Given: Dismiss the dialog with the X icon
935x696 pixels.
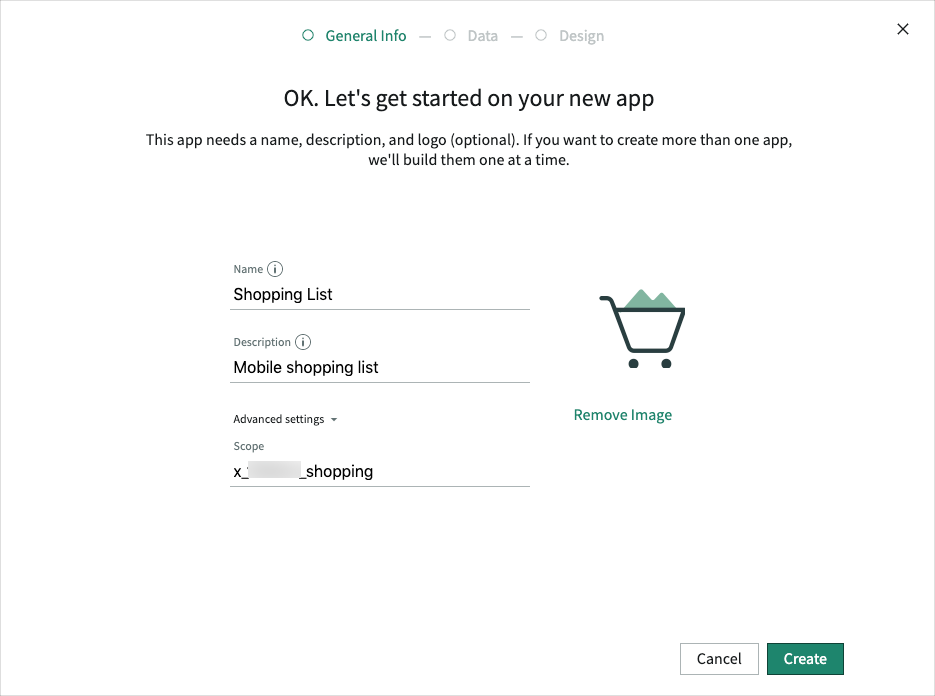Looking at the screenshot, I should click(x=902, y=29).
